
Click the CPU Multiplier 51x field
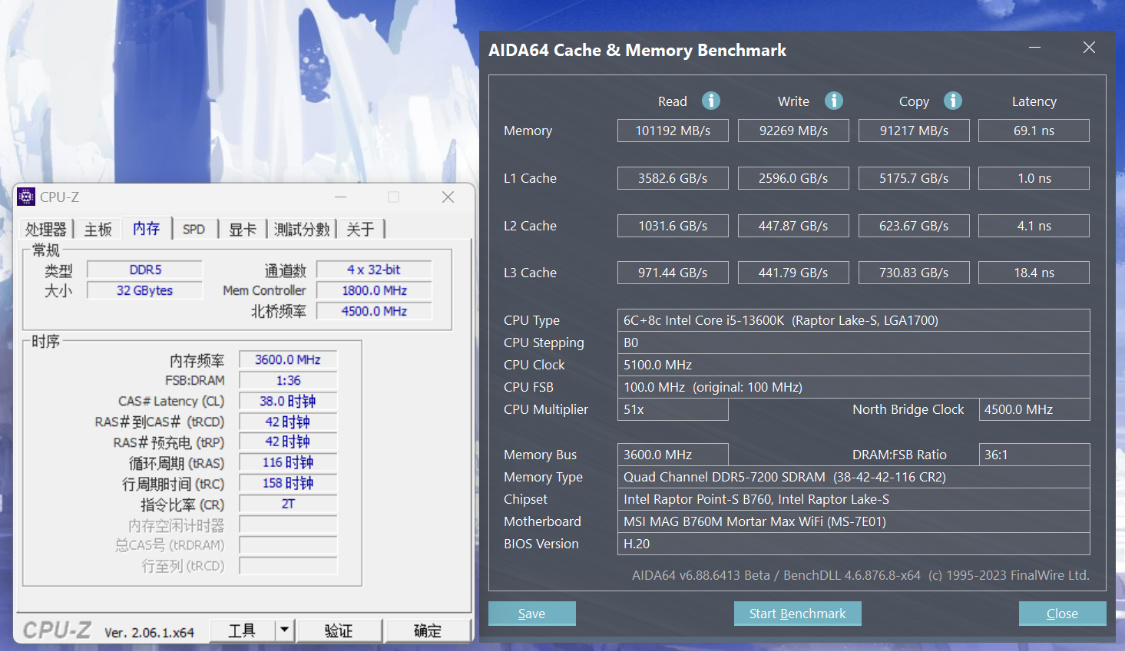click(x=672, y=409)
